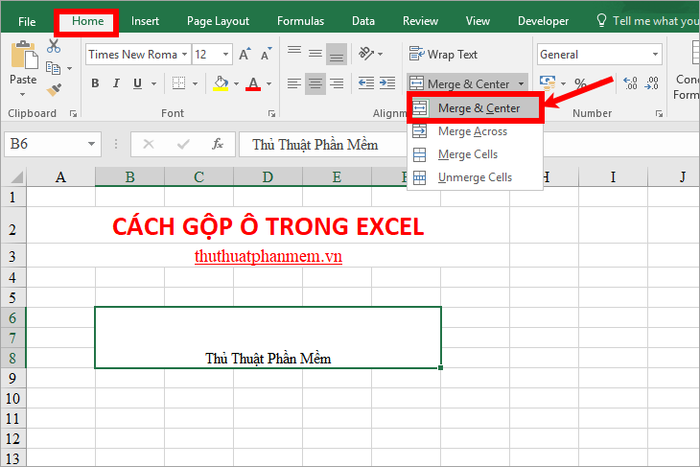Open Copy options dropdown arrow
The image size is (700, 467).
70,68
